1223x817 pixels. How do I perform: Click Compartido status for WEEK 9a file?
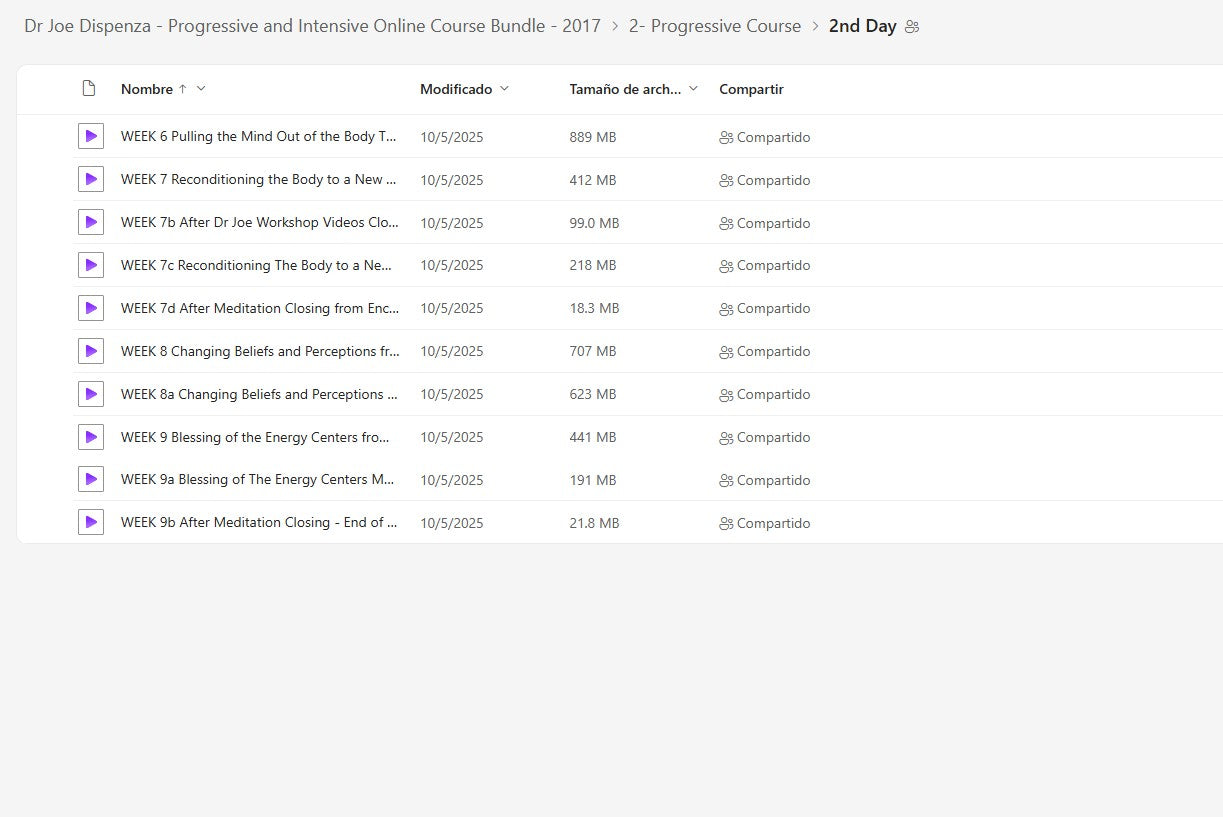(x=772, y=480)
